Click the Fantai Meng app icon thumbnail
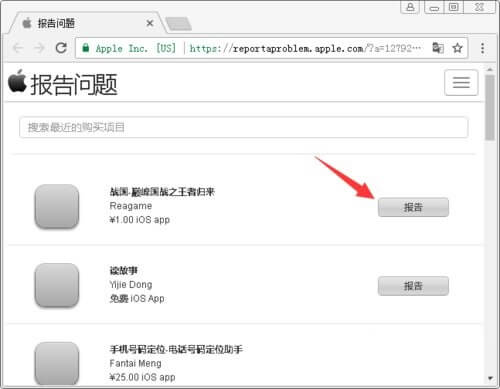This screenshot has height=389, width=500. point(57,364)
